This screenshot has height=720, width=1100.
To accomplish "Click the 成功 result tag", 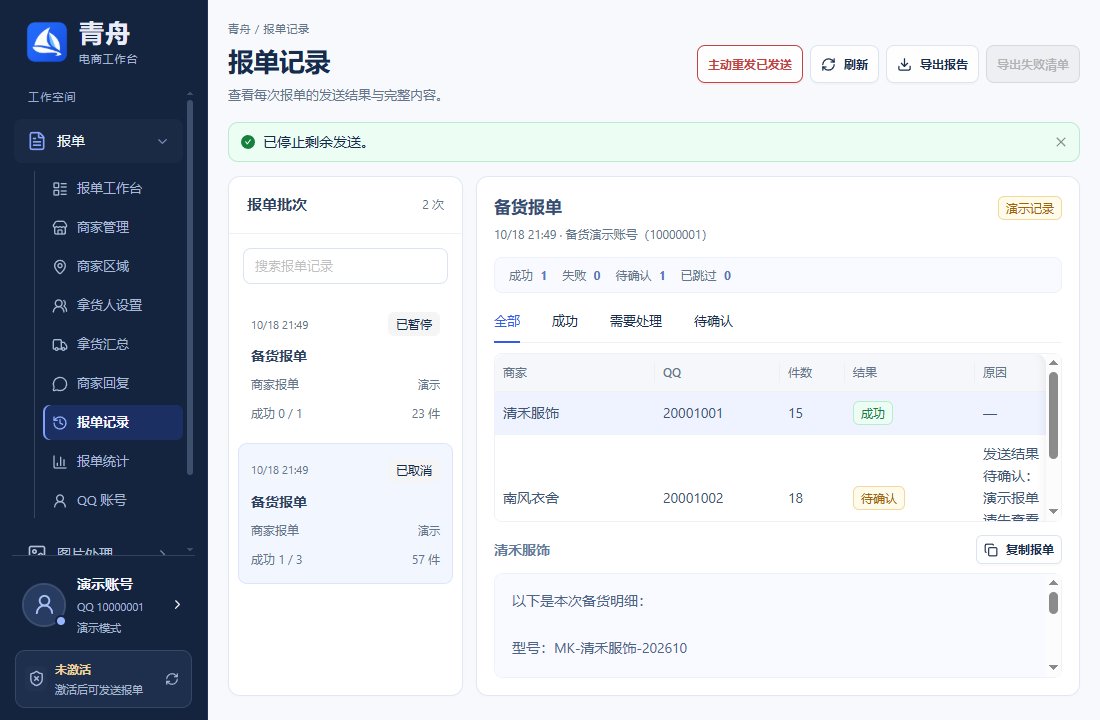I will 873,413.
